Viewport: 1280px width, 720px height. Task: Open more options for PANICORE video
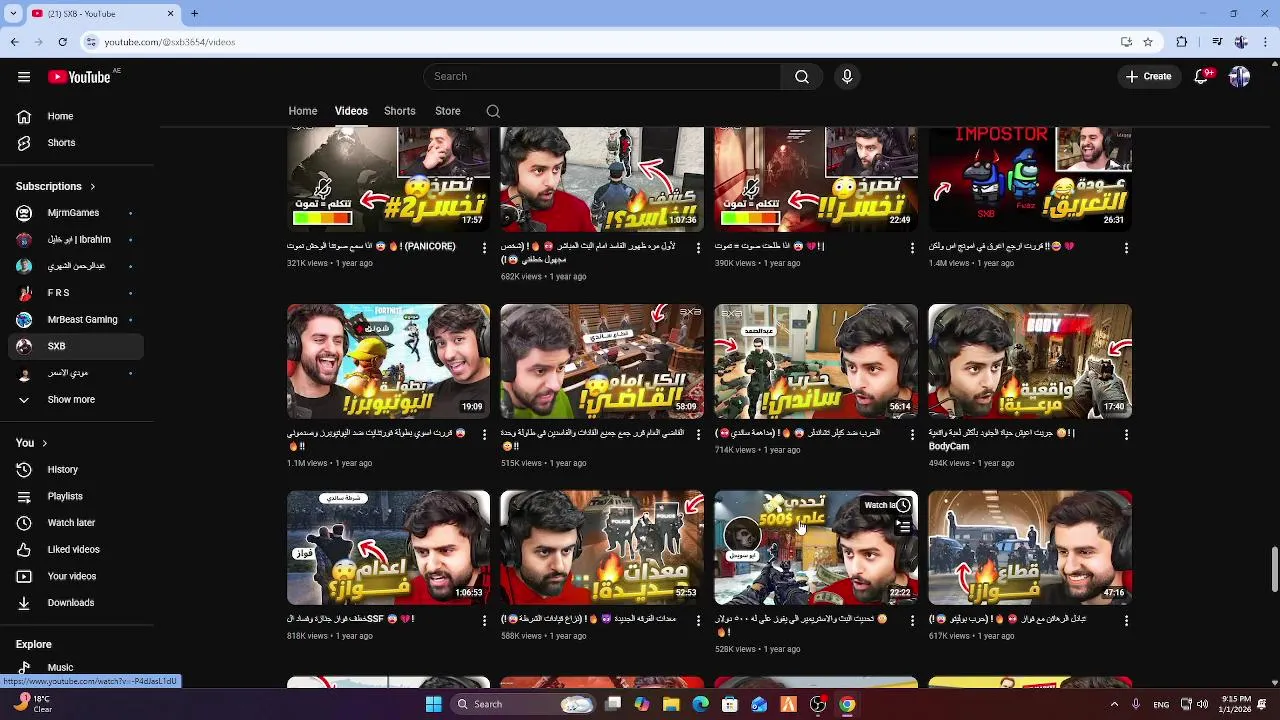[485, 247]
